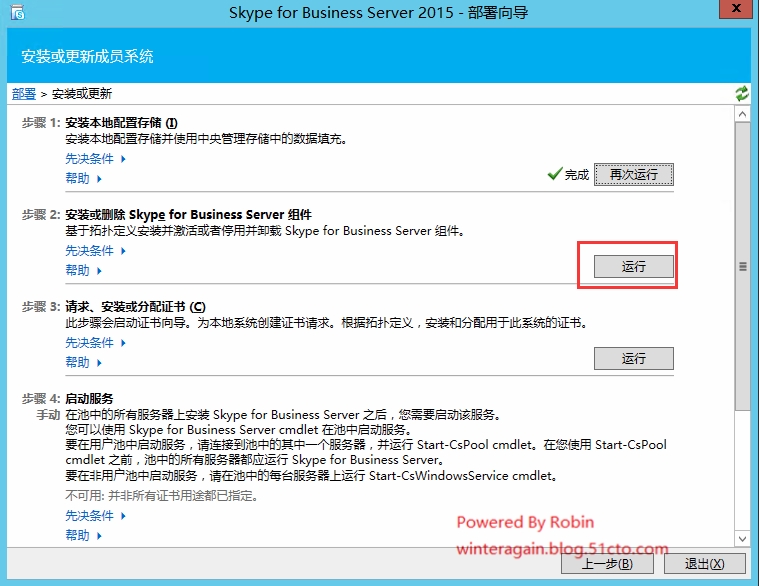Open the 部署 breadcrumb link
Screen dimensions: 759x586
[24, 93]
